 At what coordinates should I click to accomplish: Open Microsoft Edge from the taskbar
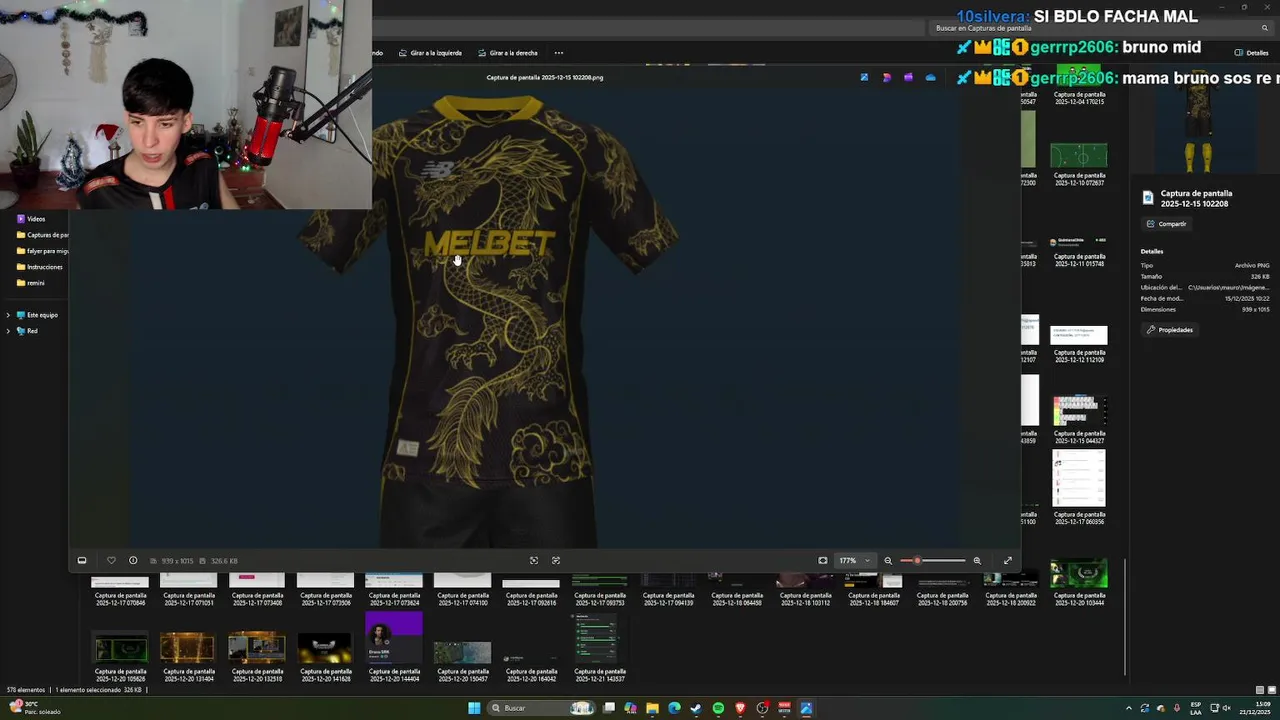coord(674,708)
